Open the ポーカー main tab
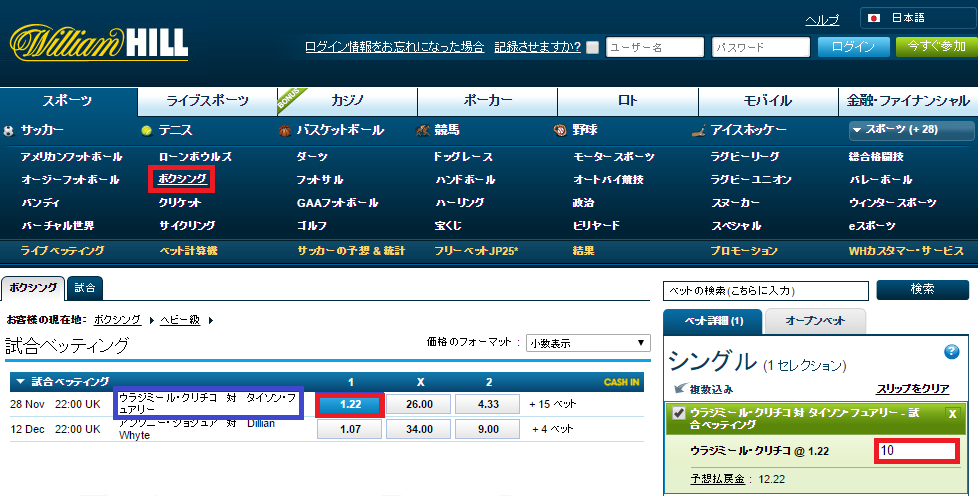This screenshot has height=496, width=978. click(488, 101)
